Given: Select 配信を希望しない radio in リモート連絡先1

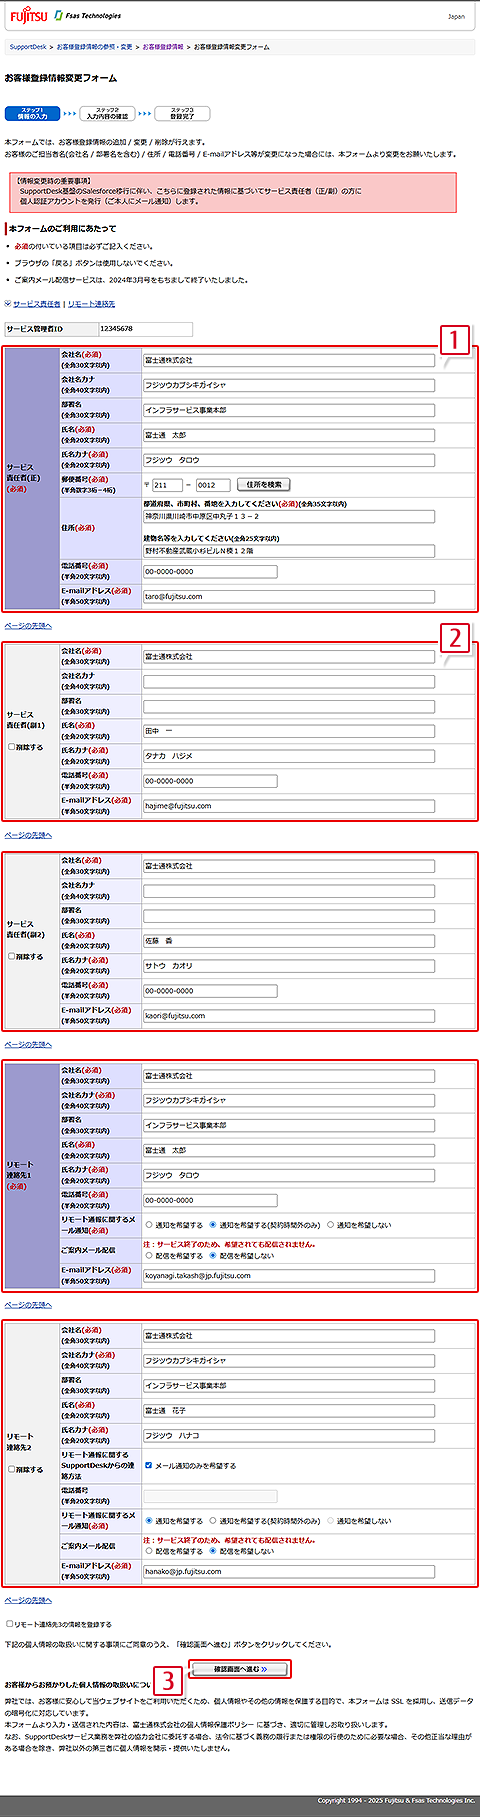Looking at the screenshot, I should (x=214, y=1256).
